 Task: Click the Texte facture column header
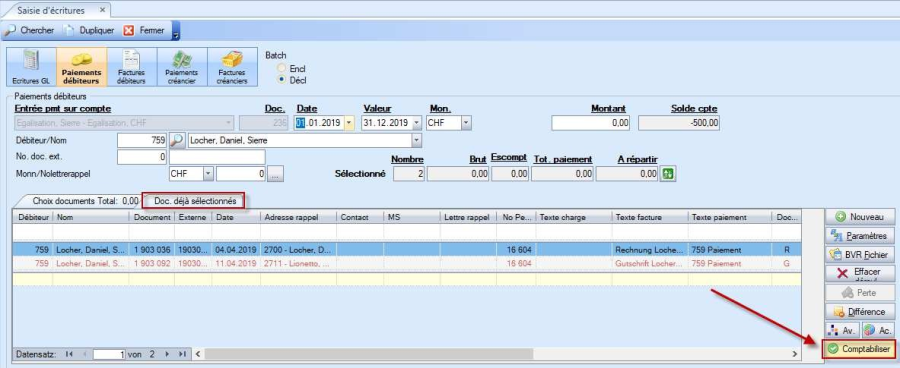coord(650,218)
